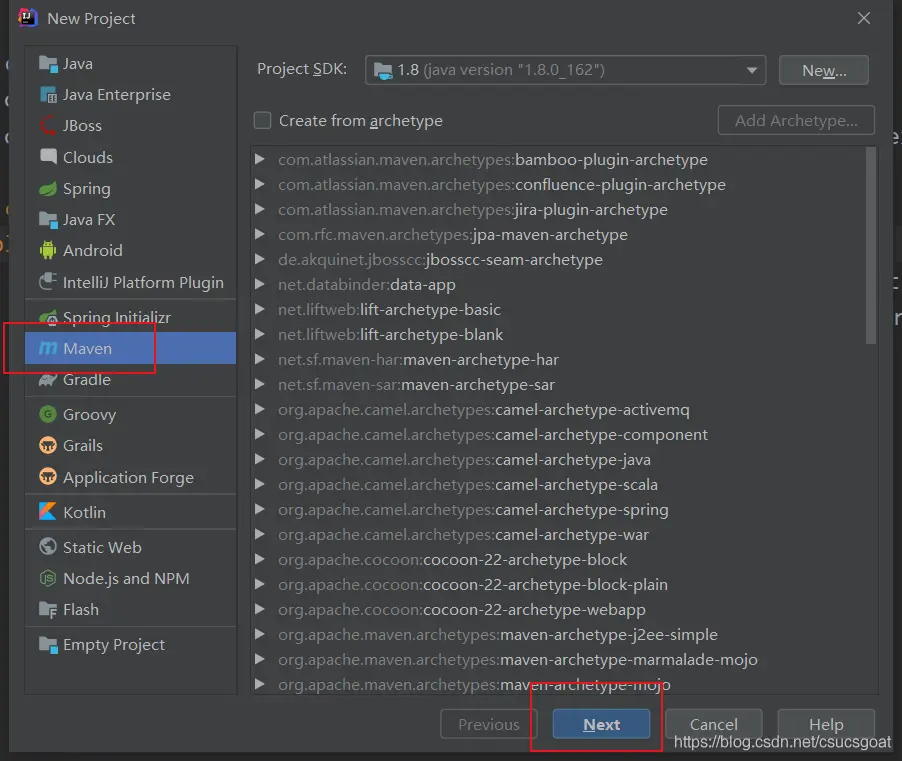Click the Application Forge icon
902x761 pixels.
48,477
